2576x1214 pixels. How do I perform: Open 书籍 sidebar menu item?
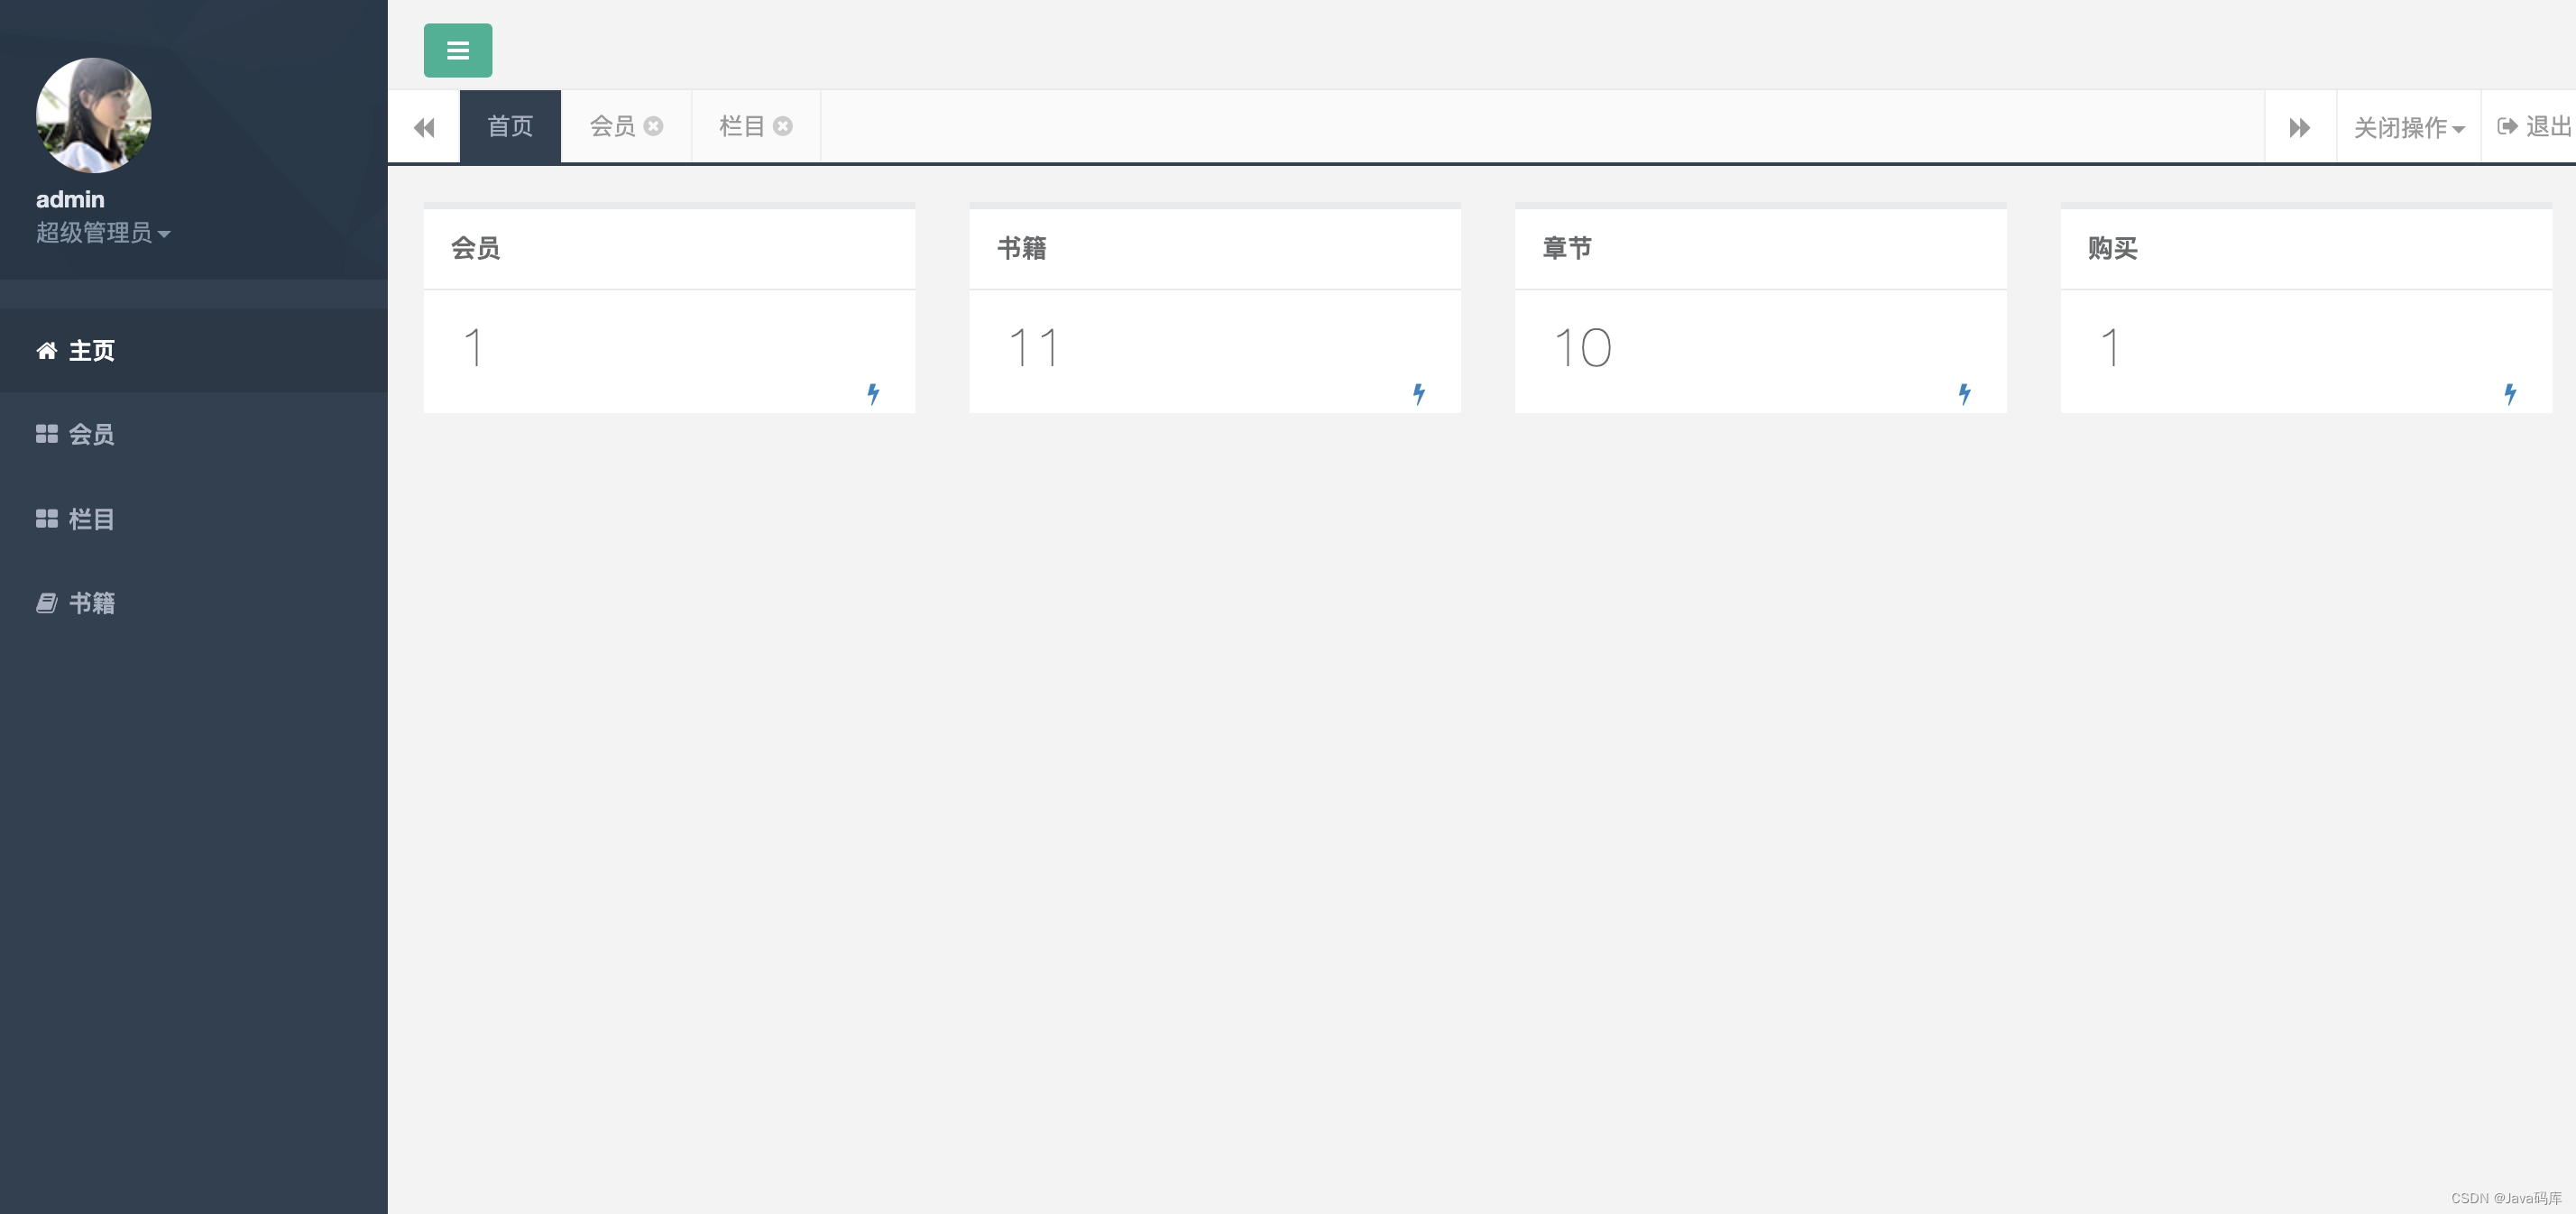[x=91, y=603]
